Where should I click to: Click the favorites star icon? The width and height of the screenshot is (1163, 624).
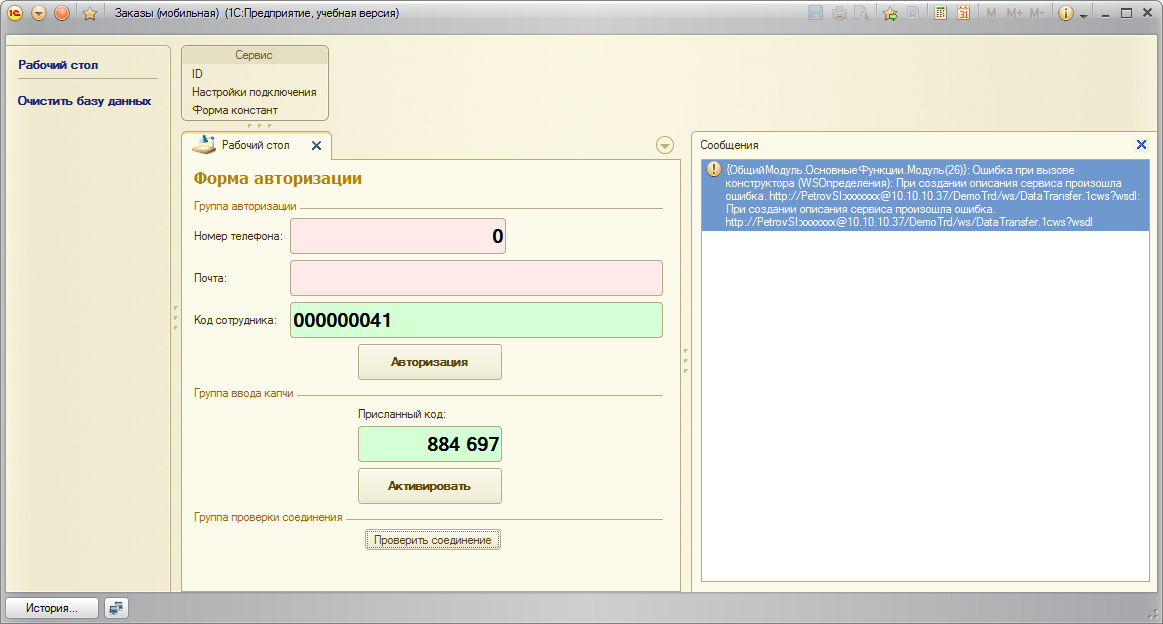89,13
